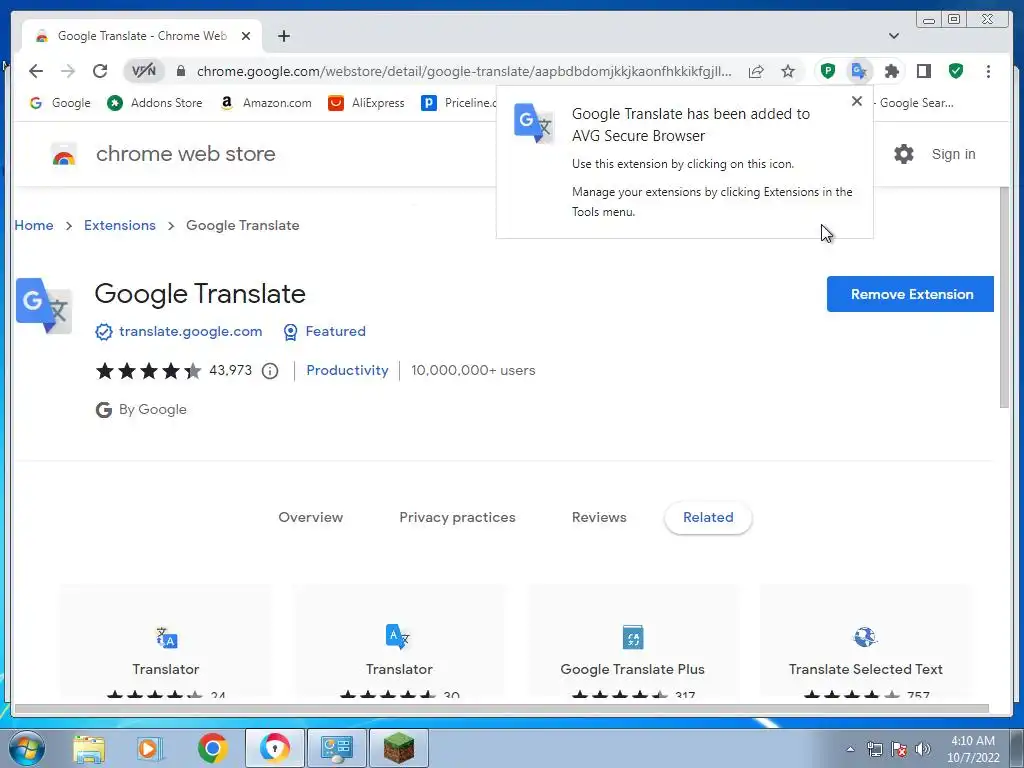
Task: Click the Chrome Web Store rainbow logo
Action: (63, 155)
